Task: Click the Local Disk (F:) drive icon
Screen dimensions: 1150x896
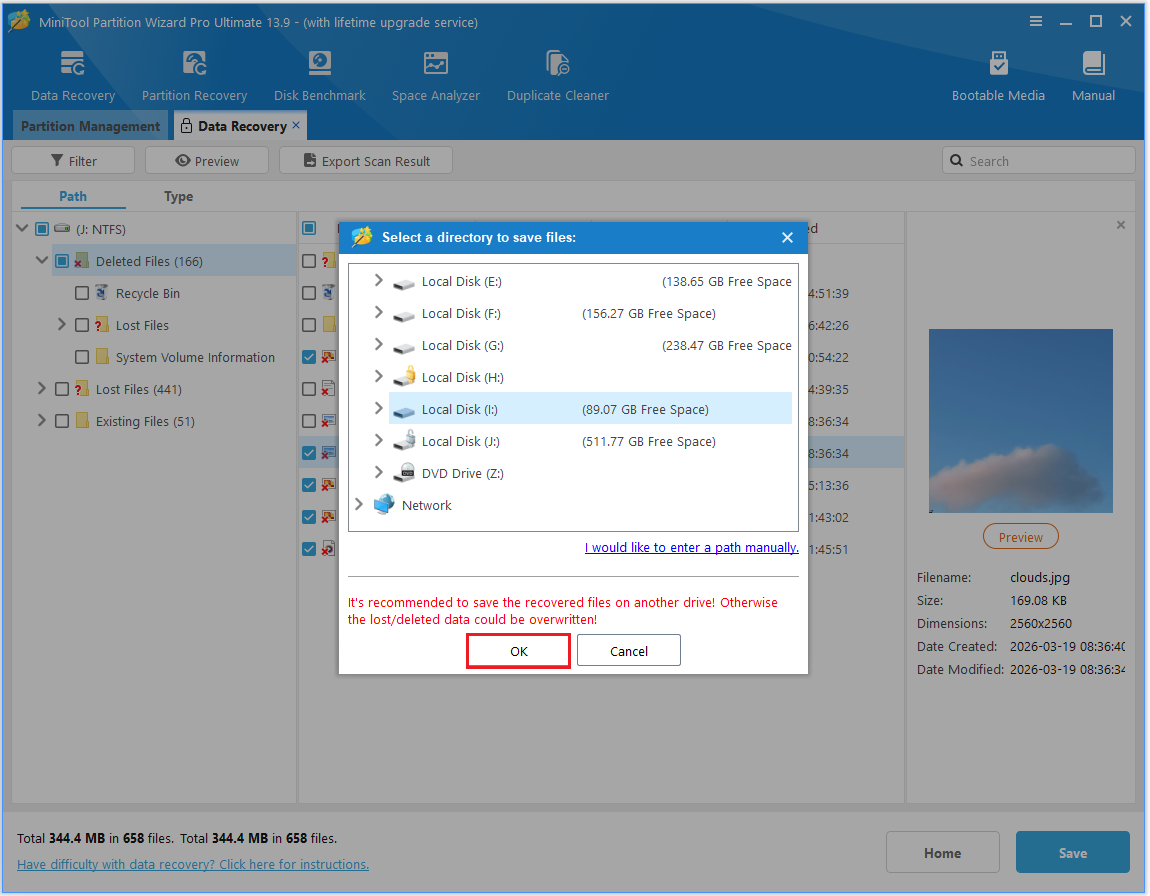Action: tap(403, 315)
